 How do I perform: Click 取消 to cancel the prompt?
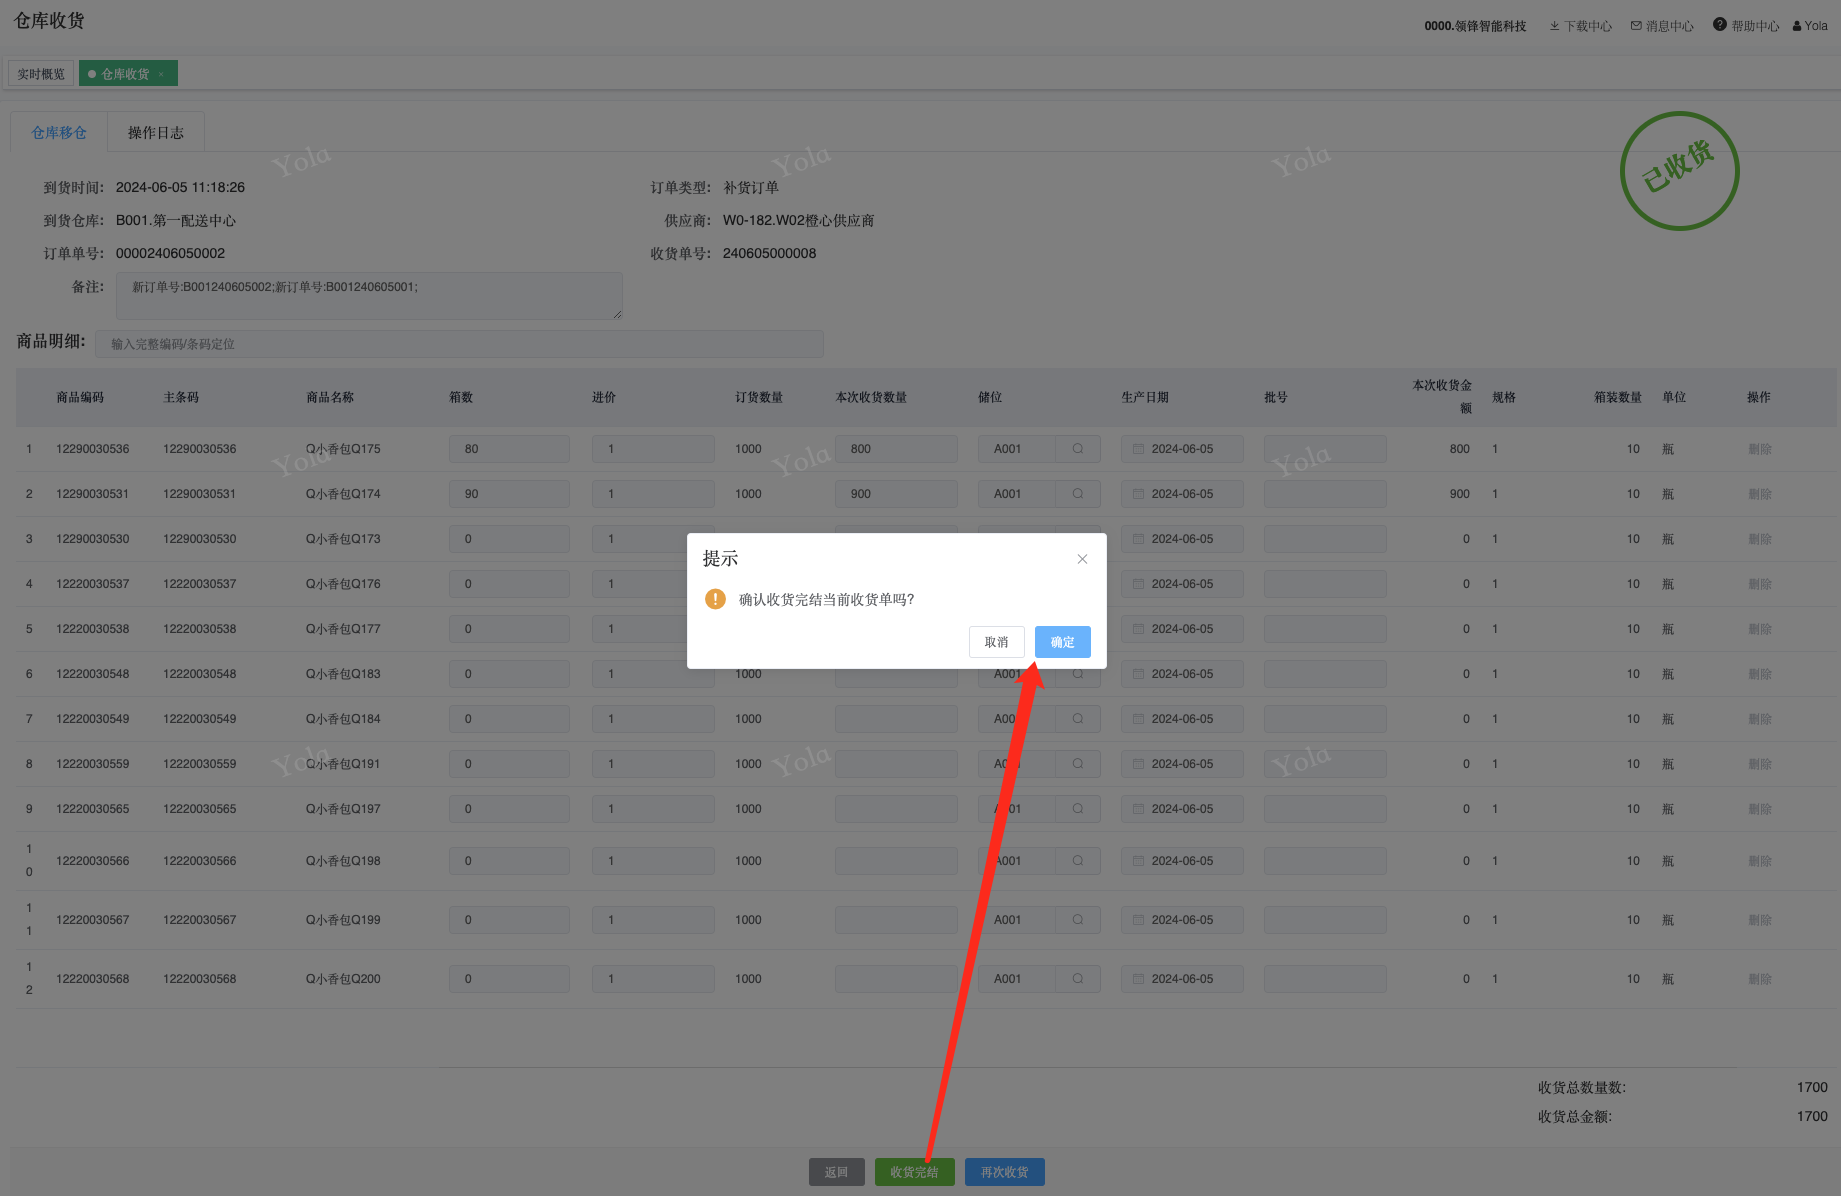[996, 642]
